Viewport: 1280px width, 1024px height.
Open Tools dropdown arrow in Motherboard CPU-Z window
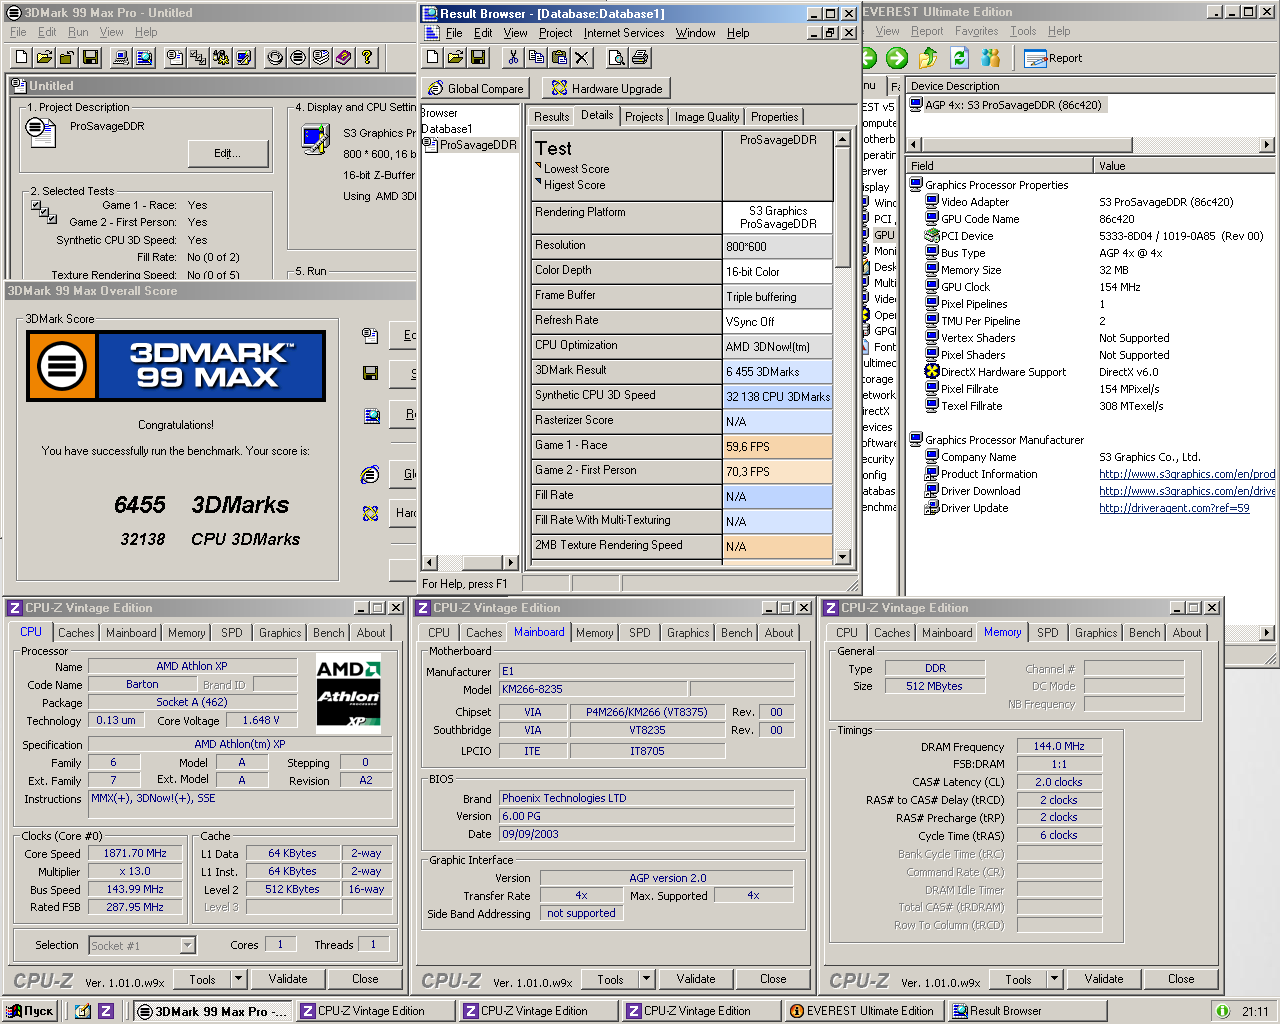click(646, 979)
